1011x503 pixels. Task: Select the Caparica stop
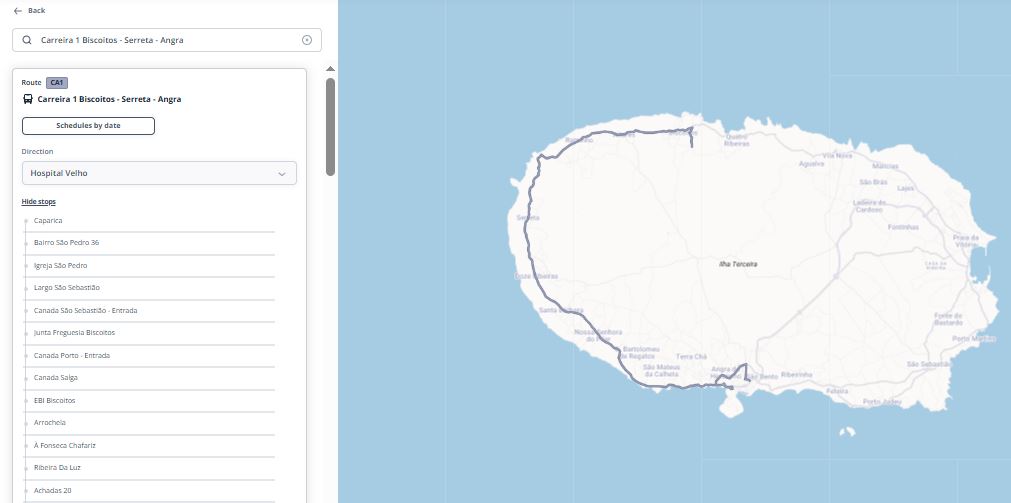point(48,220)
